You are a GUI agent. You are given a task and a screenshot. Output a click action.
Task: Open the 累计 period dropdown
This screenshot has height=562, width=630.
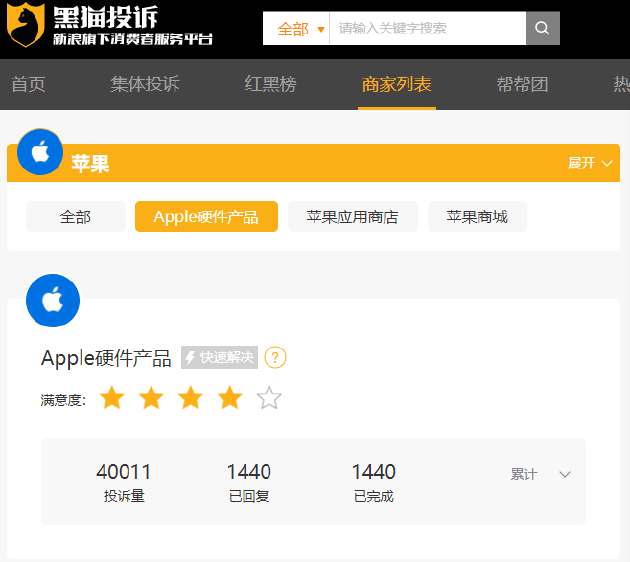click(x=540, y=474)
